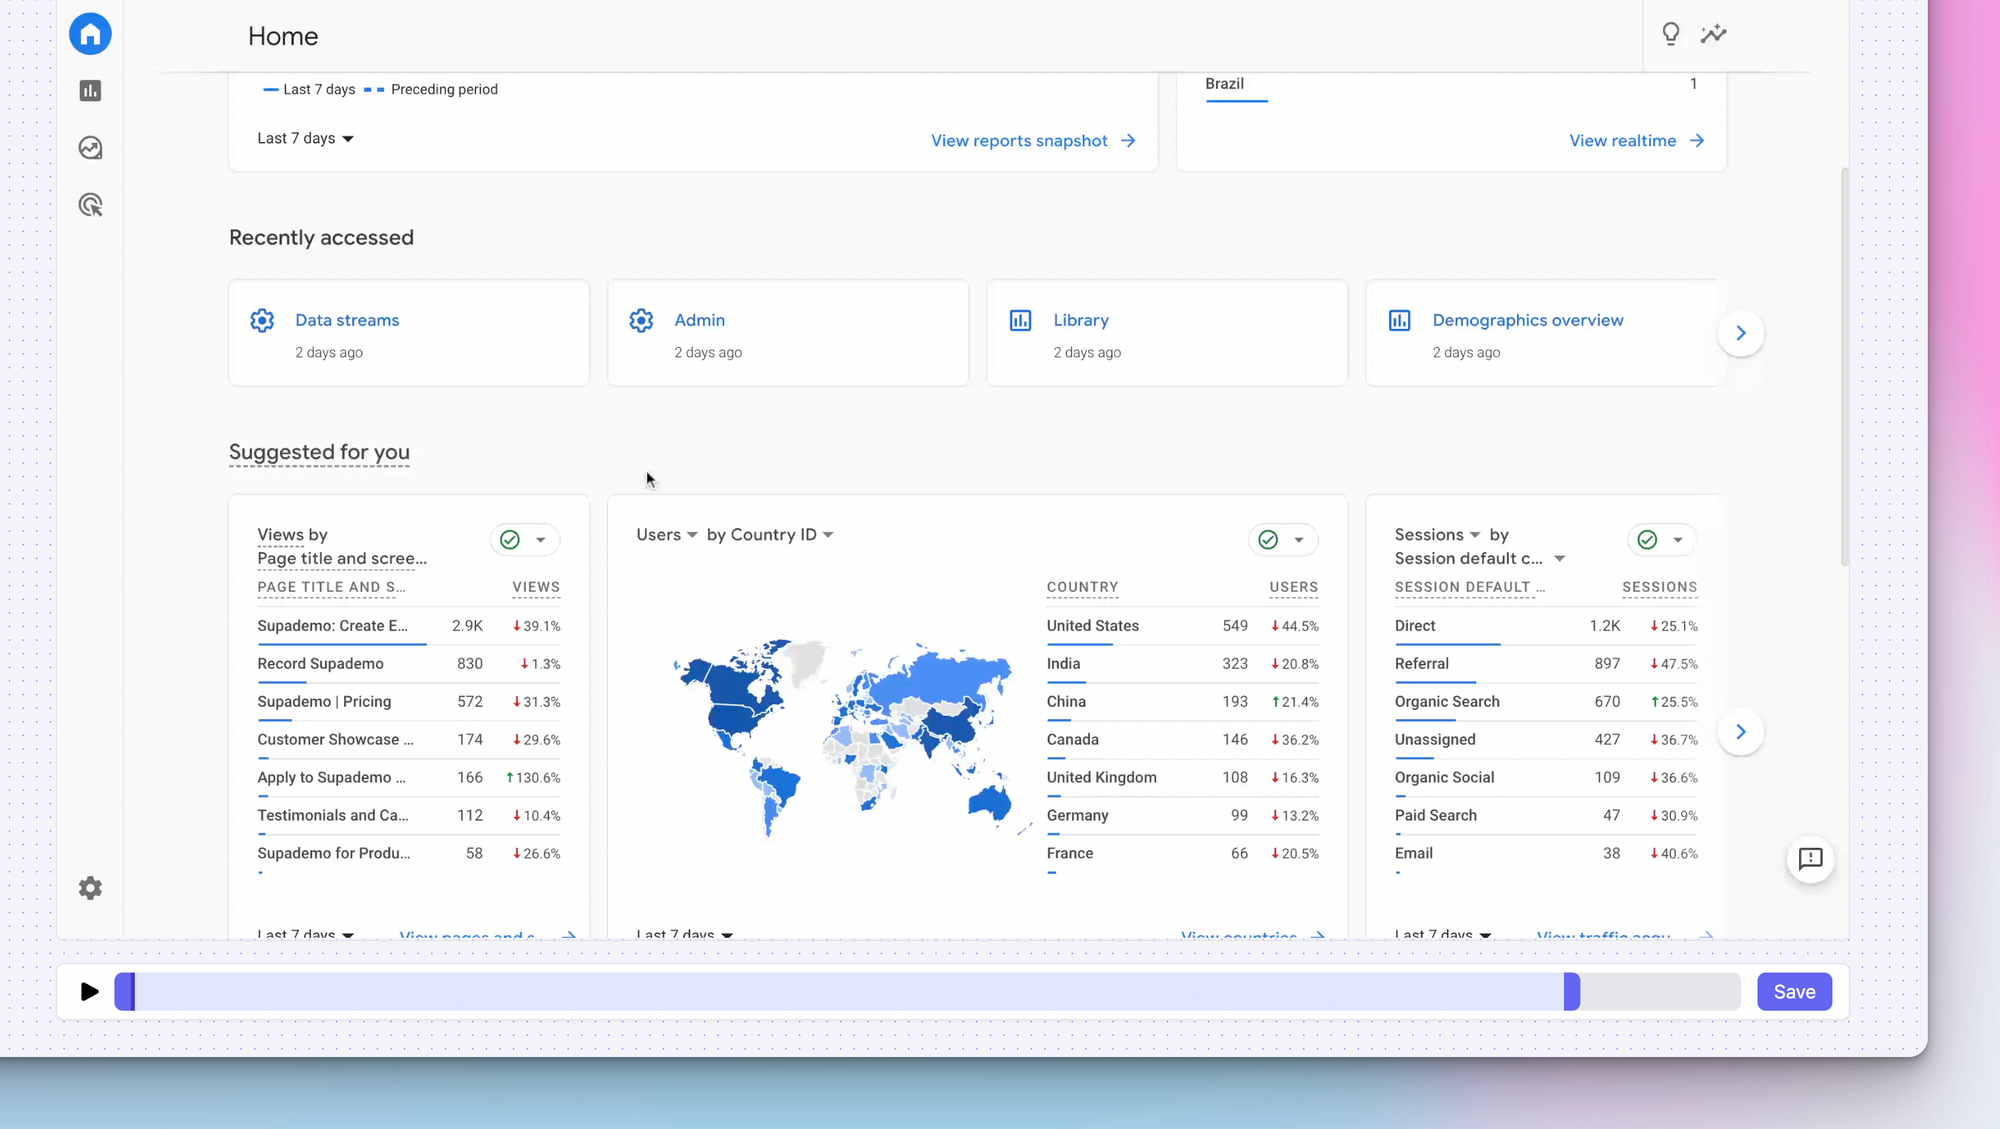This screenshot has width=2000, height=1129.
Task: Click the page vertical scrollbar
Action: [x=1845, y=367]
